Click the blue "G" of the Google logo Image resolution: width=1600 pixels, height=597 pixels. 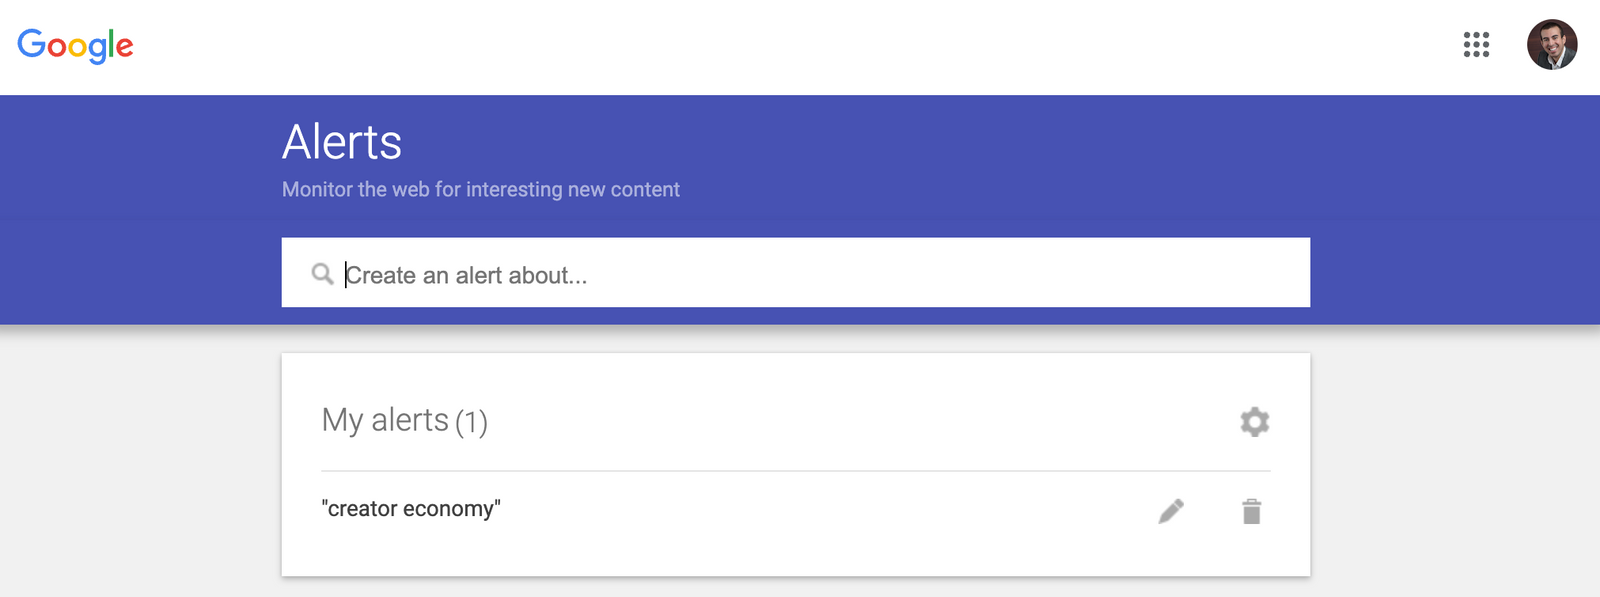(x=31, y=44)
